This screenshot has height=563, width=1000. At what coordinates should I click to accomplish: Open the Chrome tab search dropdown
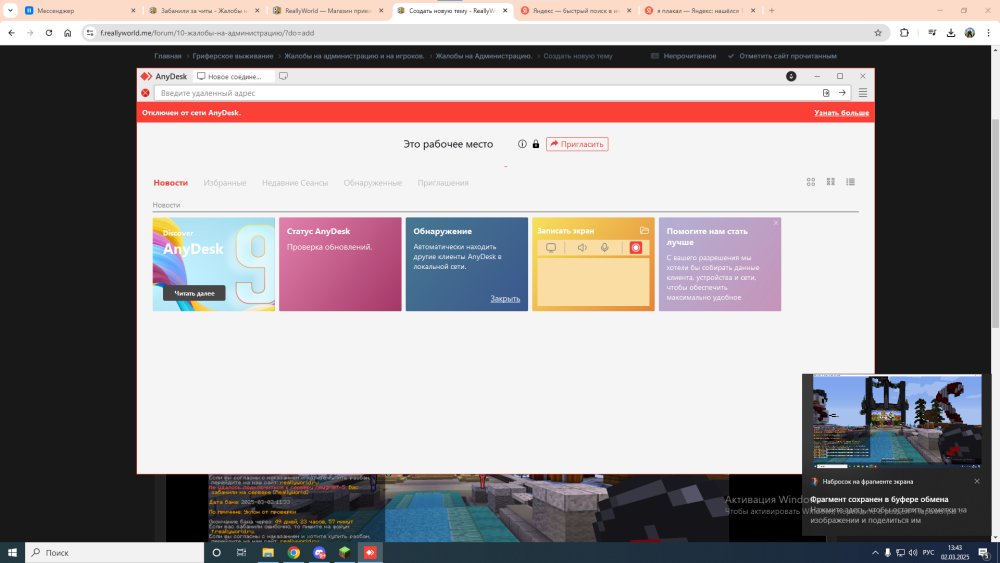[10, 10]
